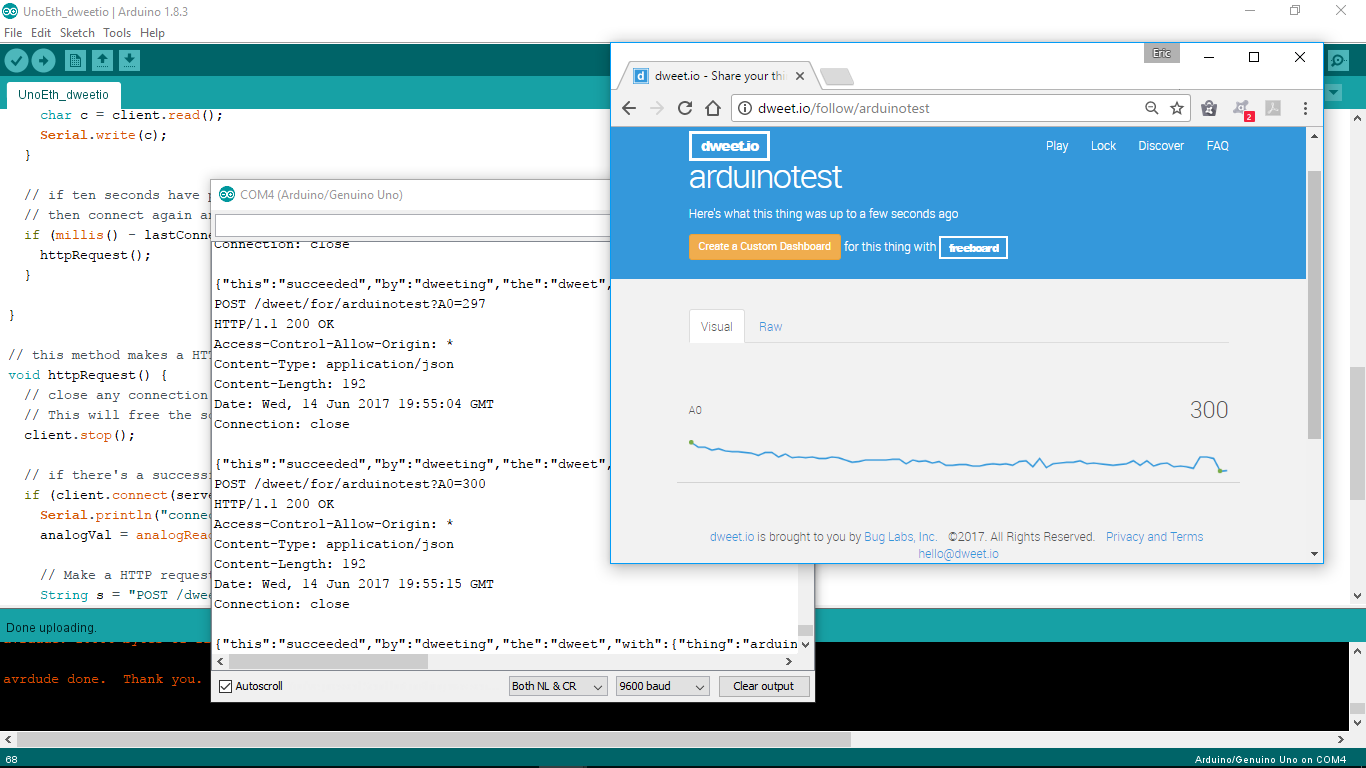Bookmark this page with the star icon

(1177, 108)
